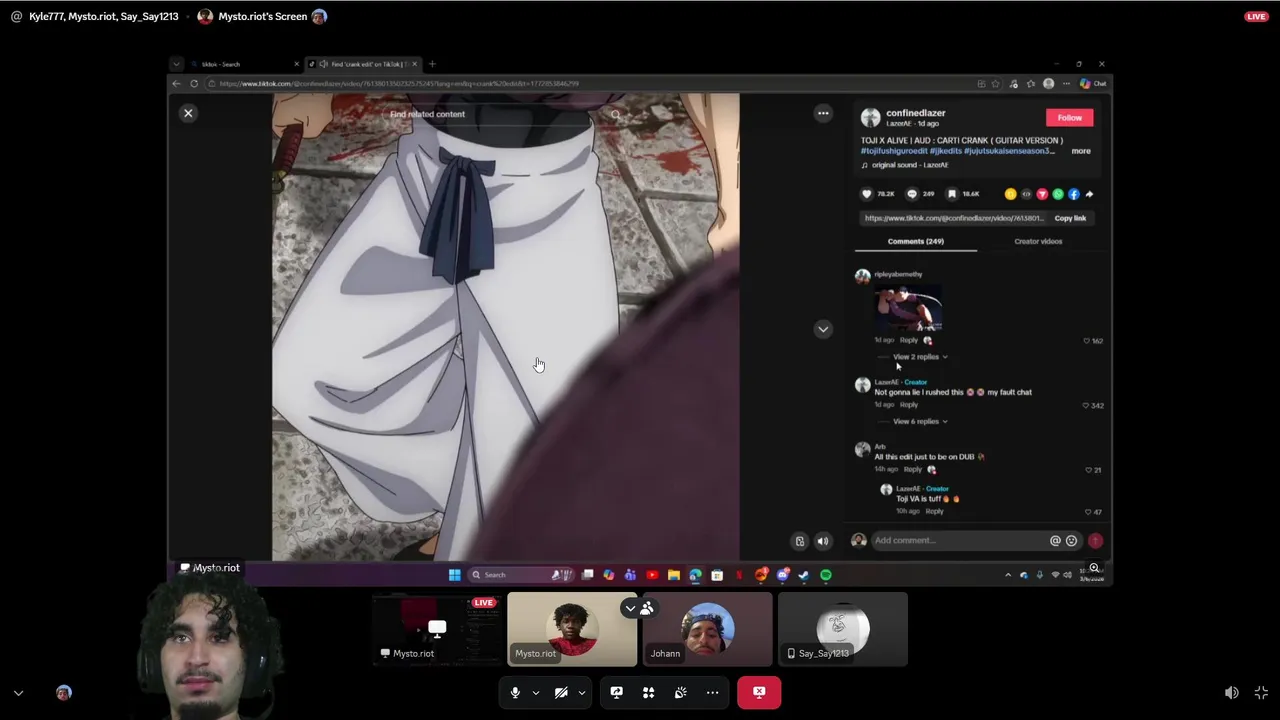
Task: Open more call options ellipsis
Action: tap(712, 692)
